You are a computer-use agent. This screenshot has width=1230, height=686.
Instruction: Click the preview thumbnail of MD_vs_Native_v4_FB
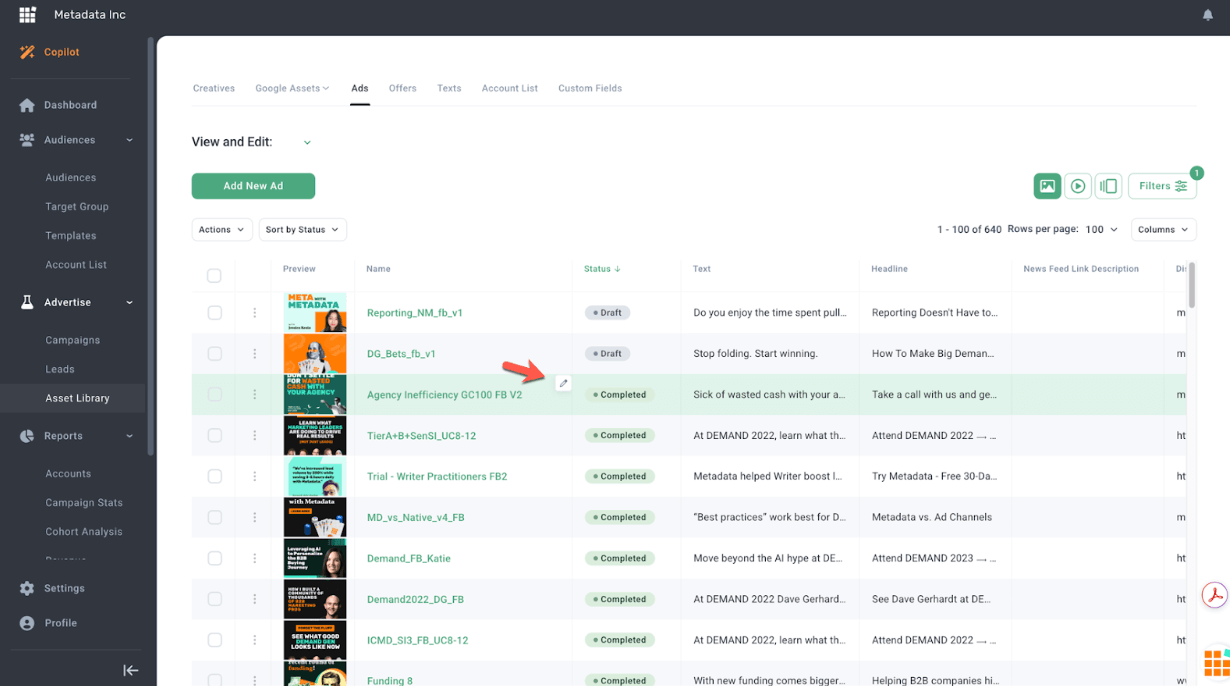[x=315, y=517]
